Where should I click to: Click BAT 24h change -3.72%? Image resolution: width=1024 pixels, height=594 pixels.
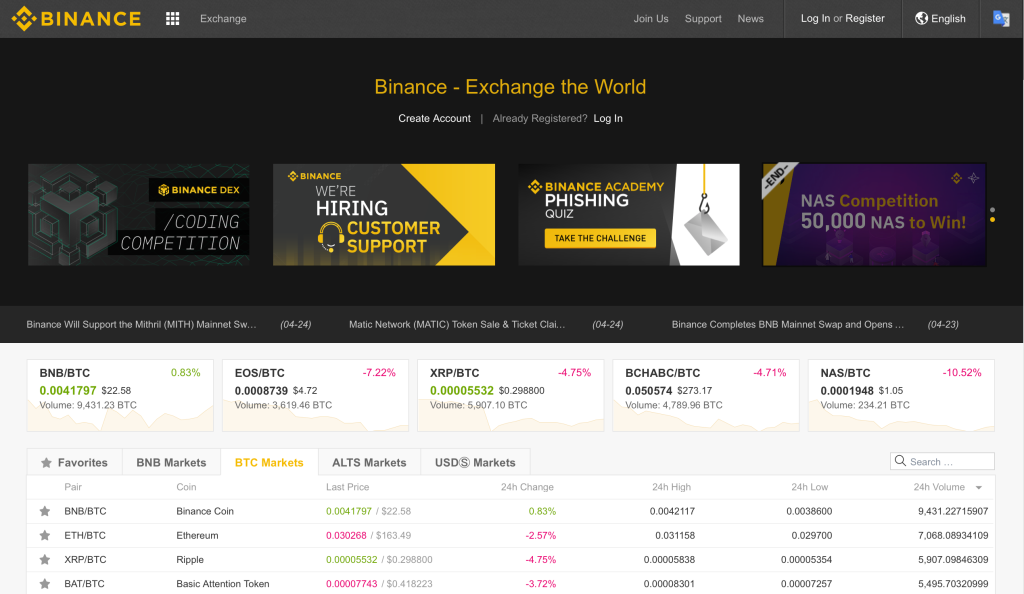(541, 584)
